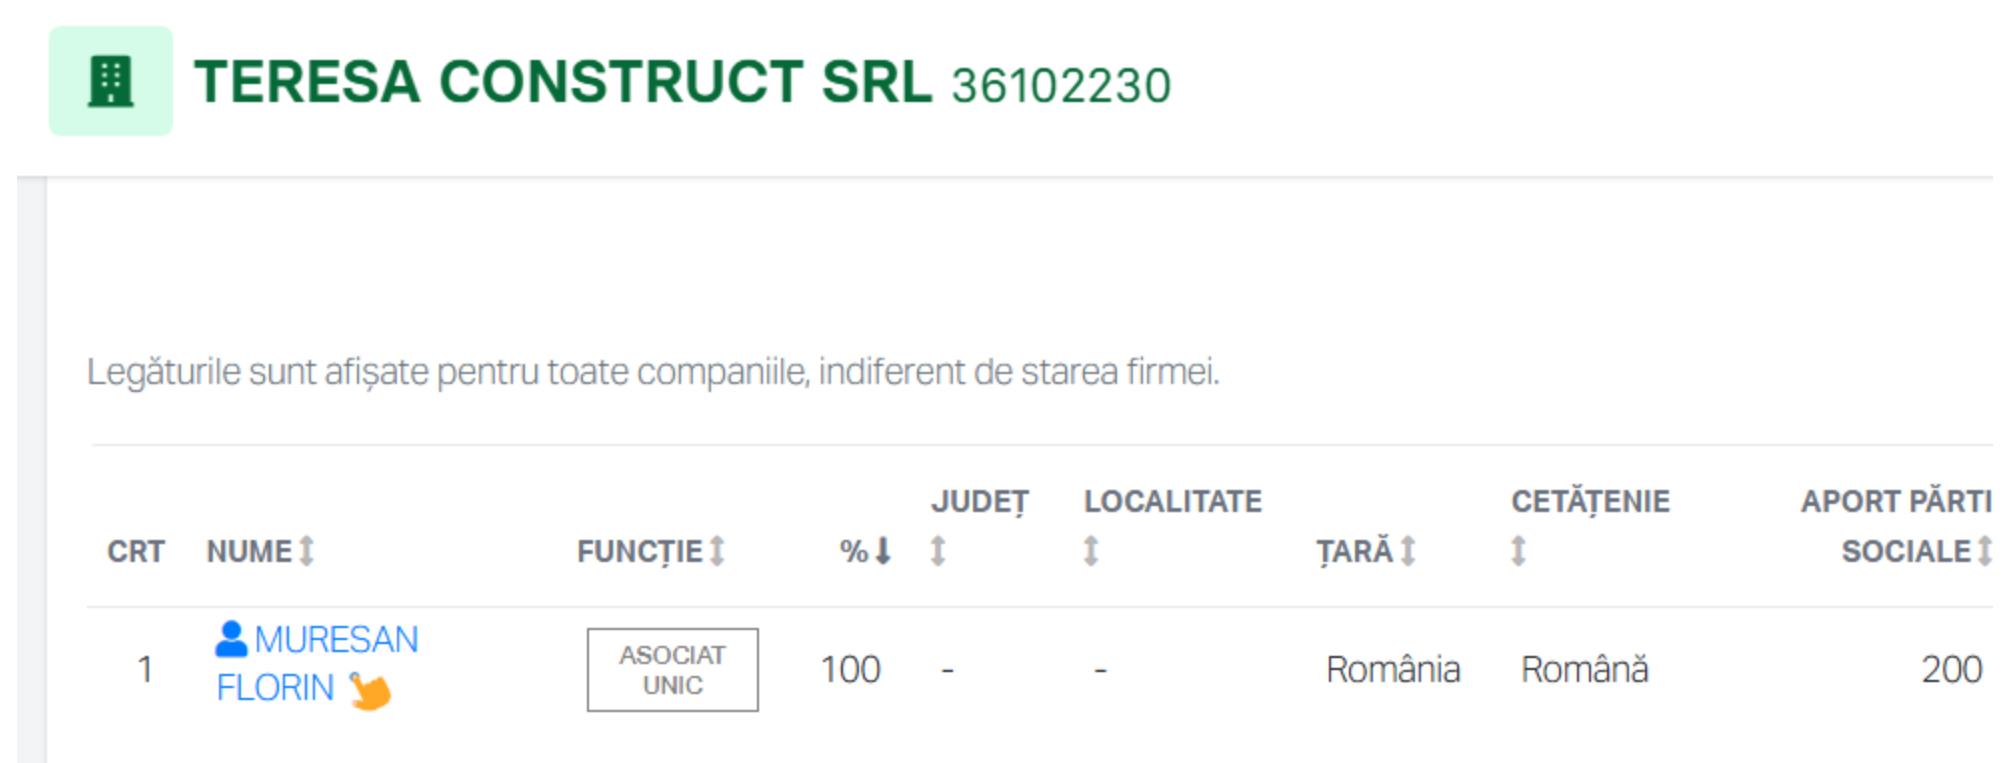2010x763 pixels.
Task: Sort table by NUME column arrows
Action: tap(307, 551)
